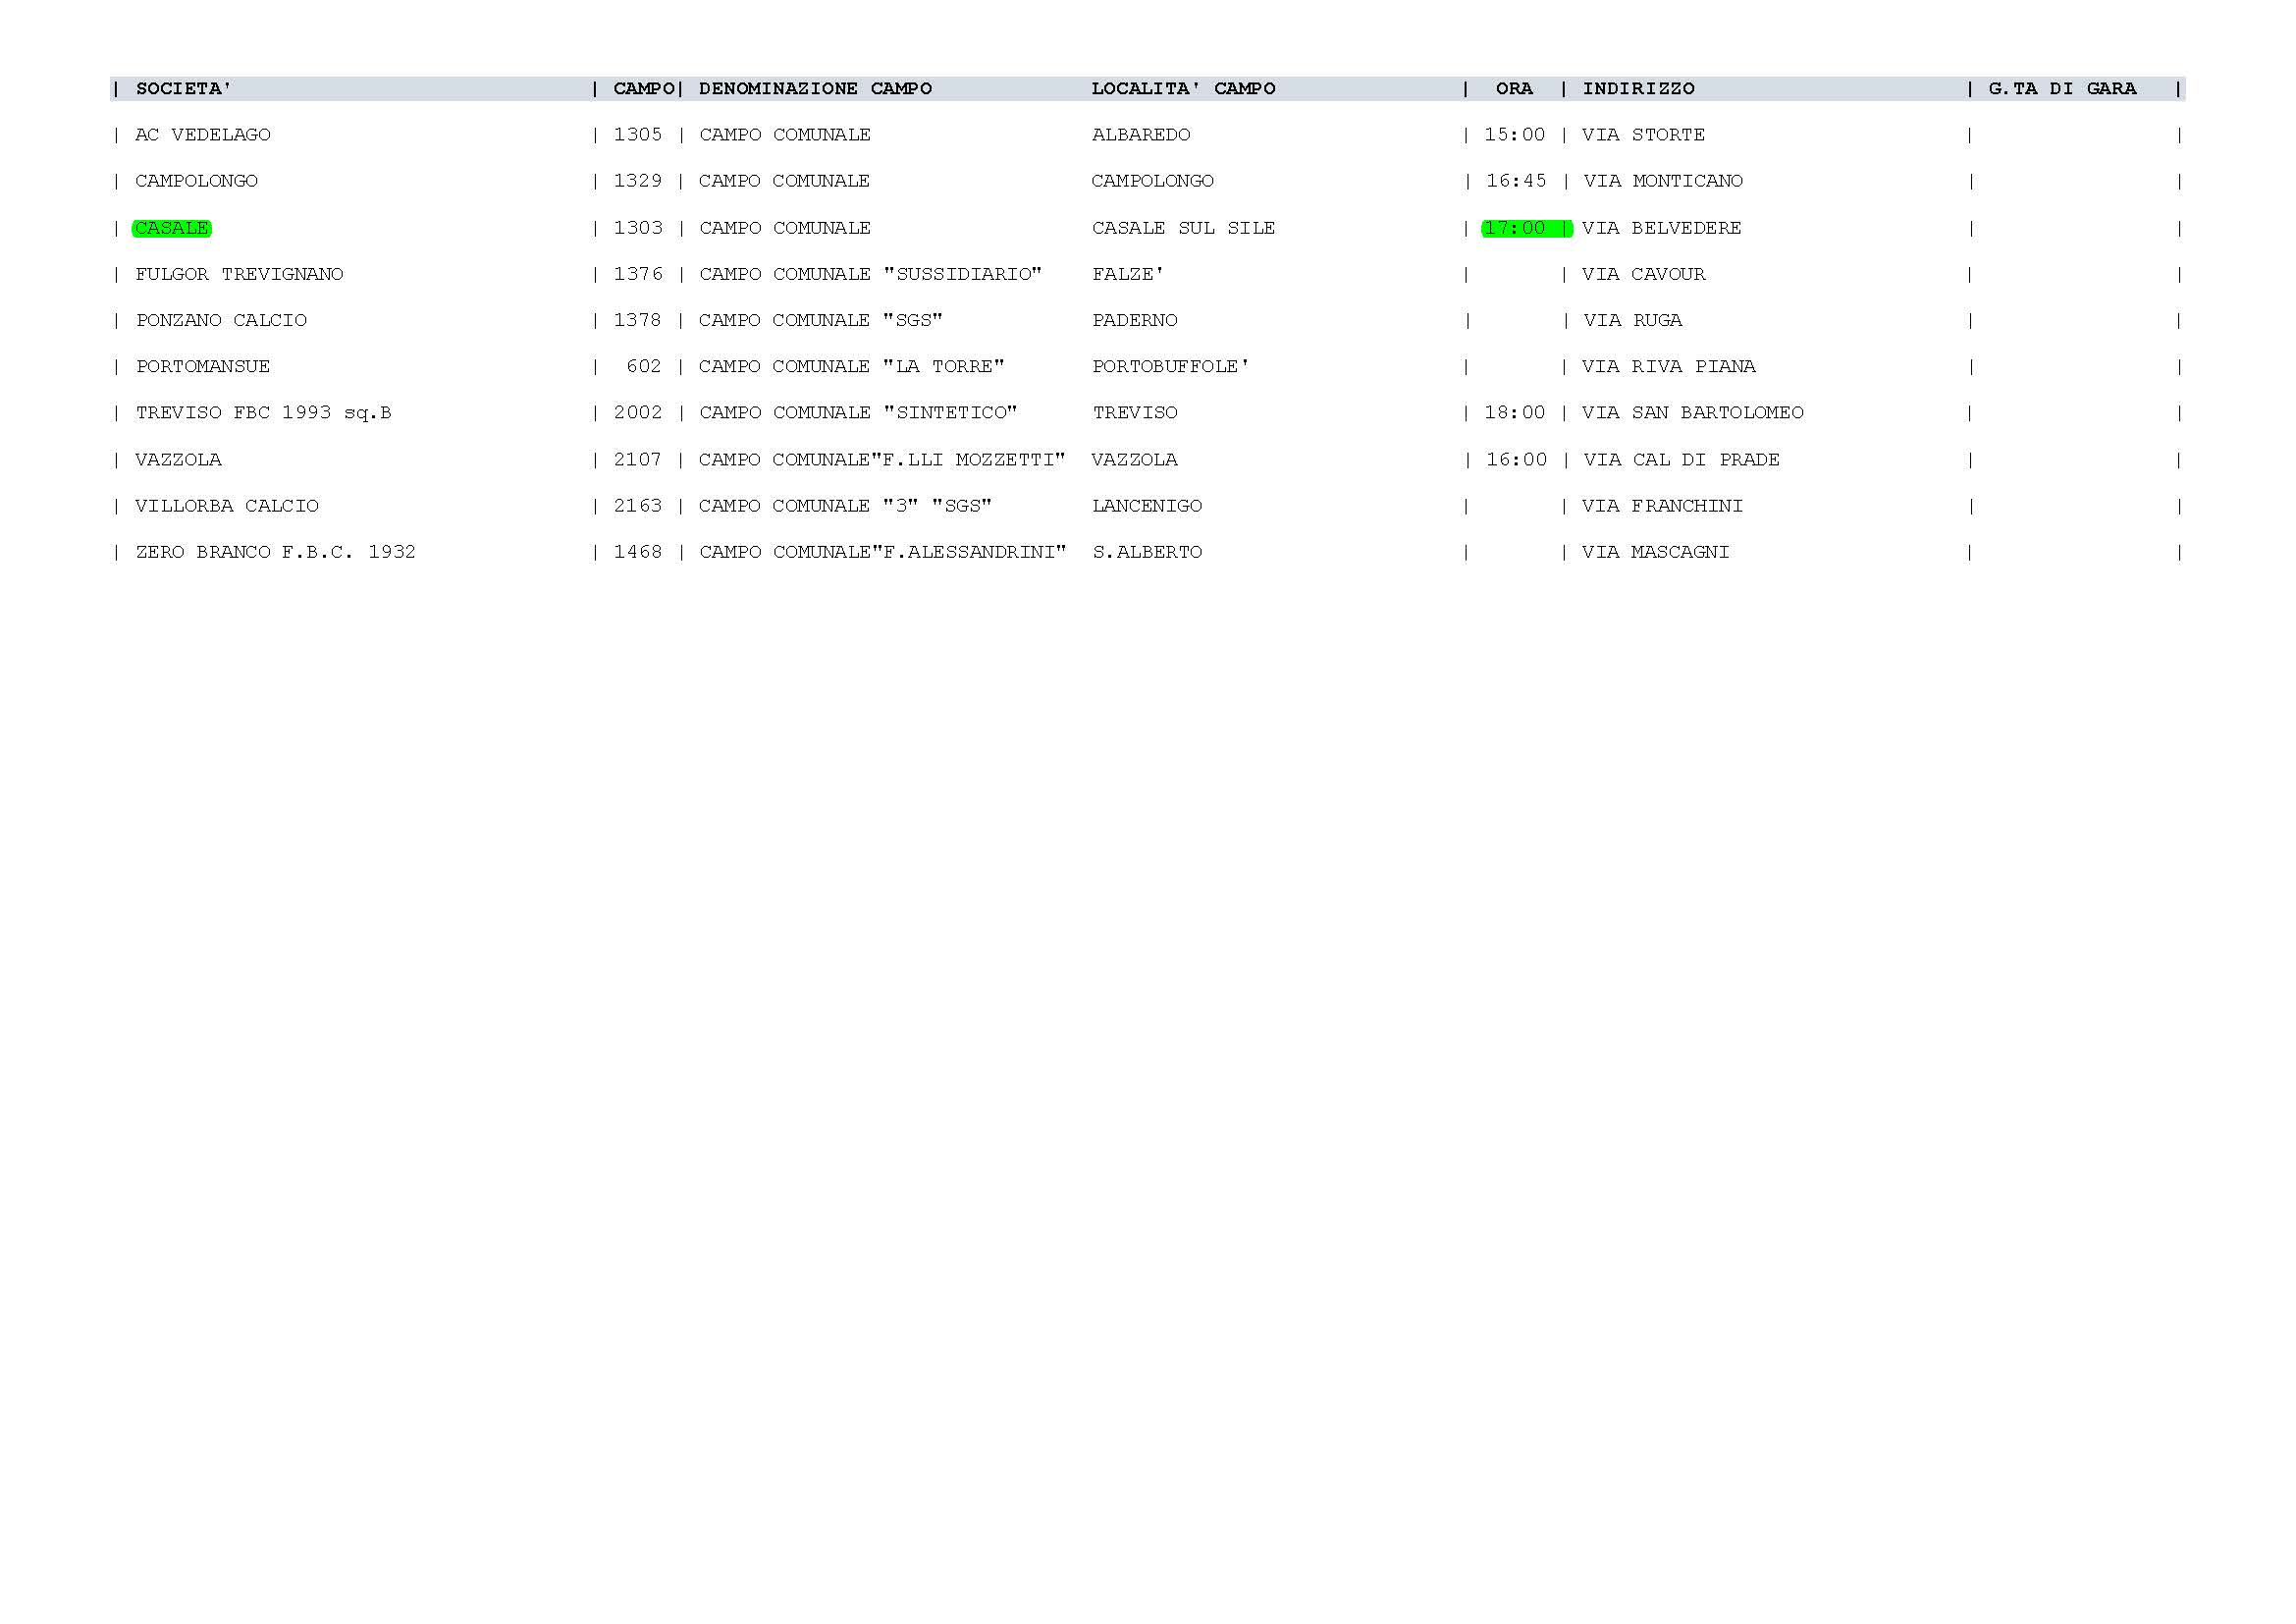Select TREVISO FBC 1993 sq.B entry
2296x1624 pixels.
click(x=263, y=413)
